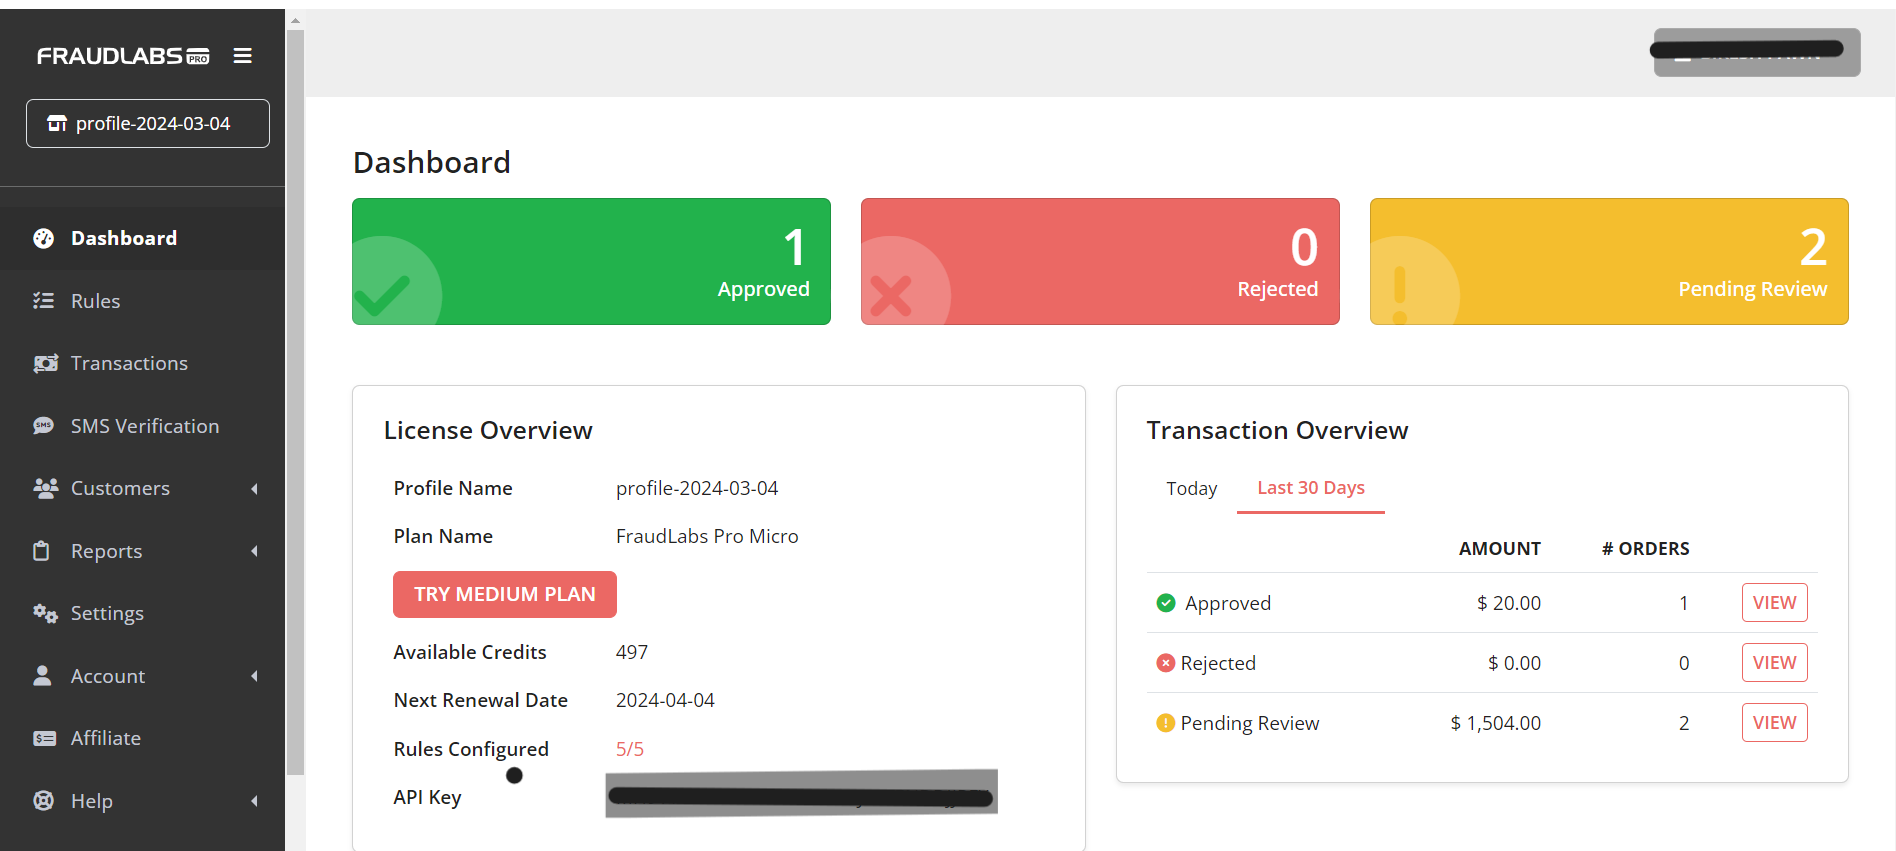Screen dimensions: 1896x851
Task: Click the Settings gears icon
Action: 45,613
